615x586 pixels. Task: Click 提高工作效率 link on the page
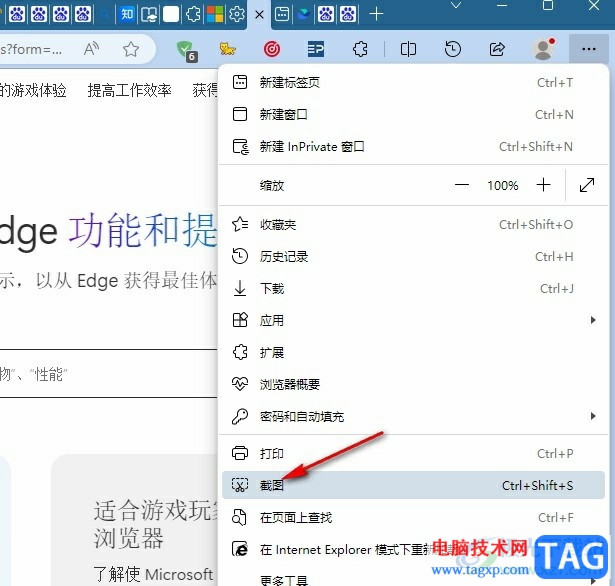[129, 91]
